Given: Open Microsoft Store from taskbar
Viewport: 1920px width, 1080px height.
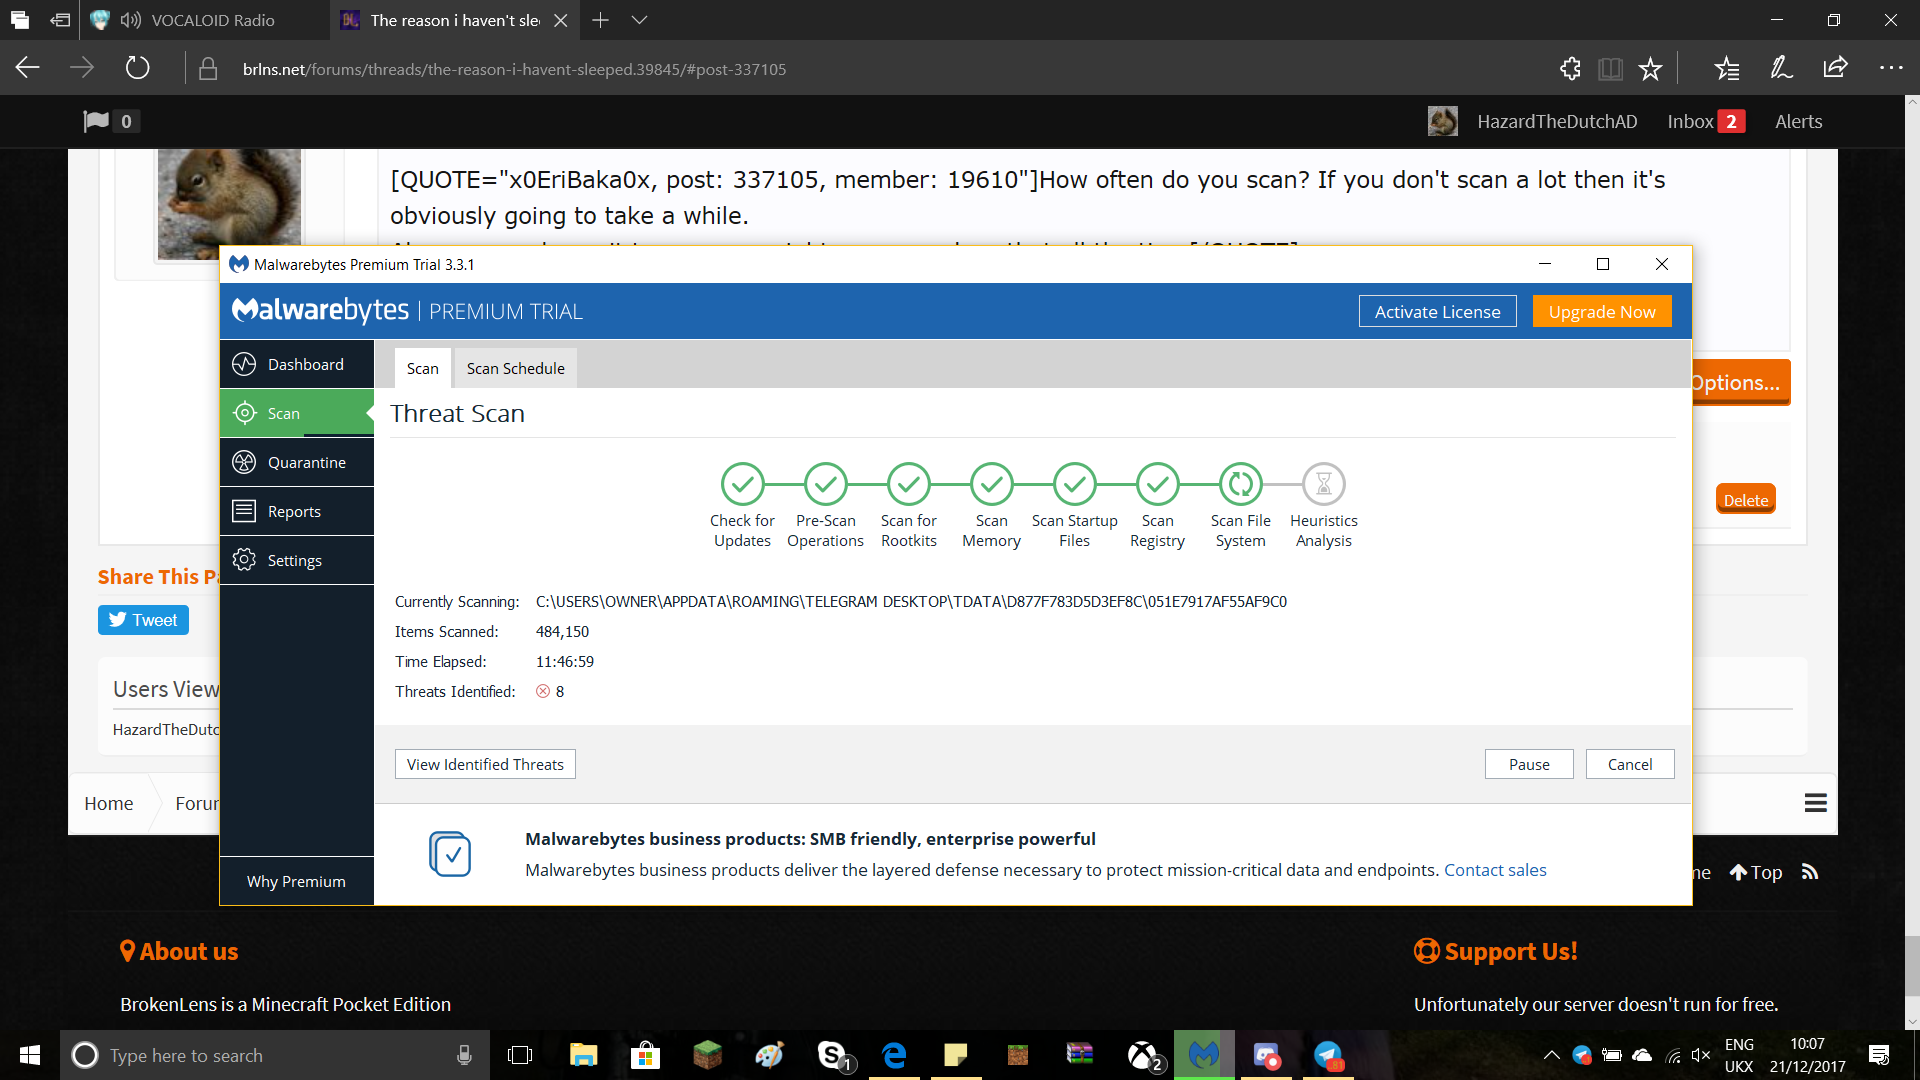Looking at the screenshot, I should pyautogui.click(x=645, y=1055).
